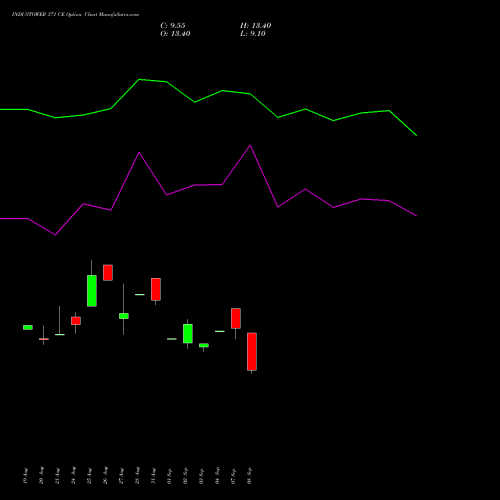Screen dimensions: 500x500
Task: Select the red candle for 07 Sep
Action: pos(236,318)
